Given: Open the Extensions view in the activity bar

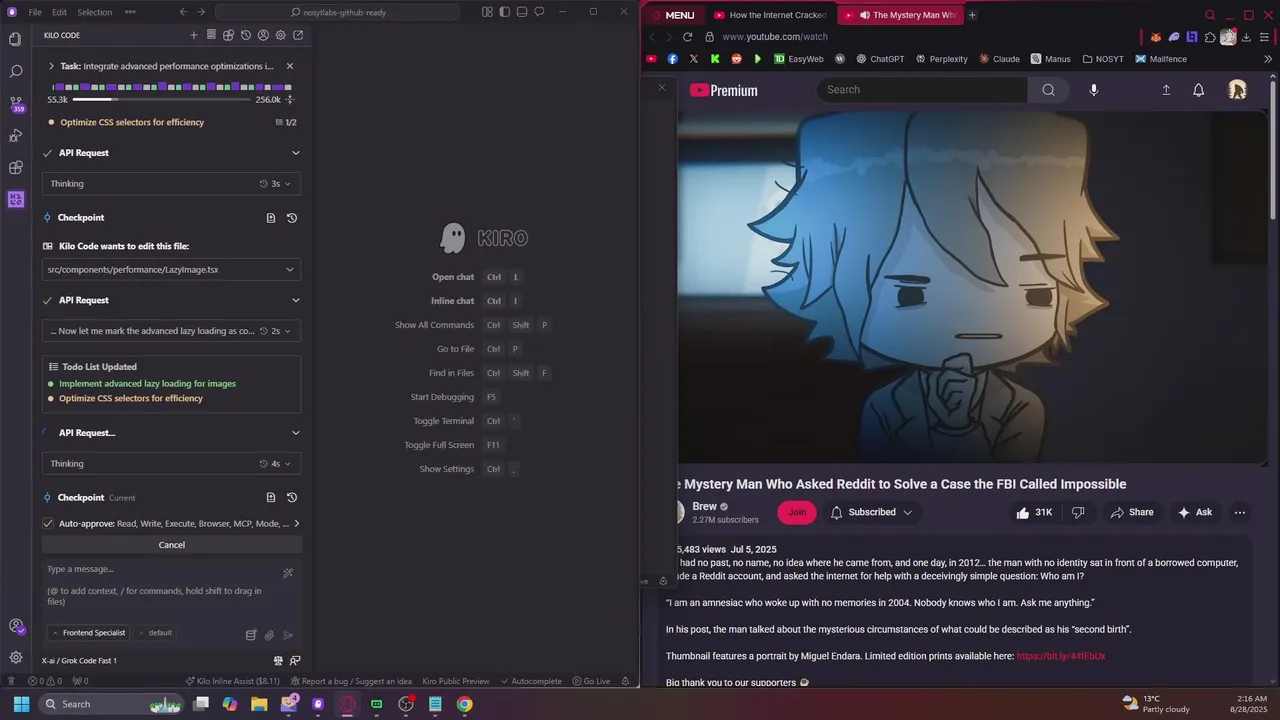Looking at the screenshot, I should point(15,167).
